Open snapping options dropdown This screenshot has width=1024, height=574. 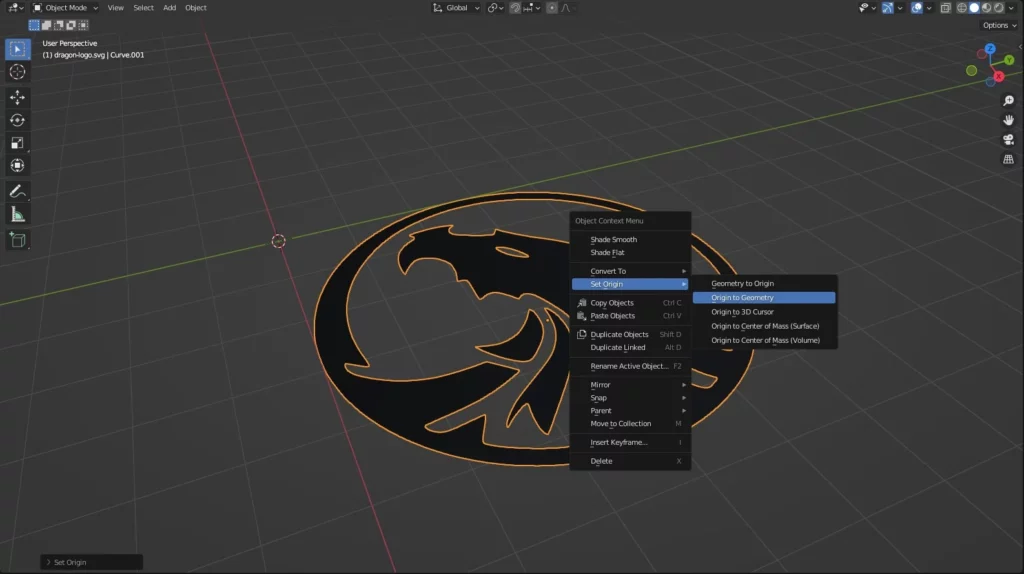point(532,8)
